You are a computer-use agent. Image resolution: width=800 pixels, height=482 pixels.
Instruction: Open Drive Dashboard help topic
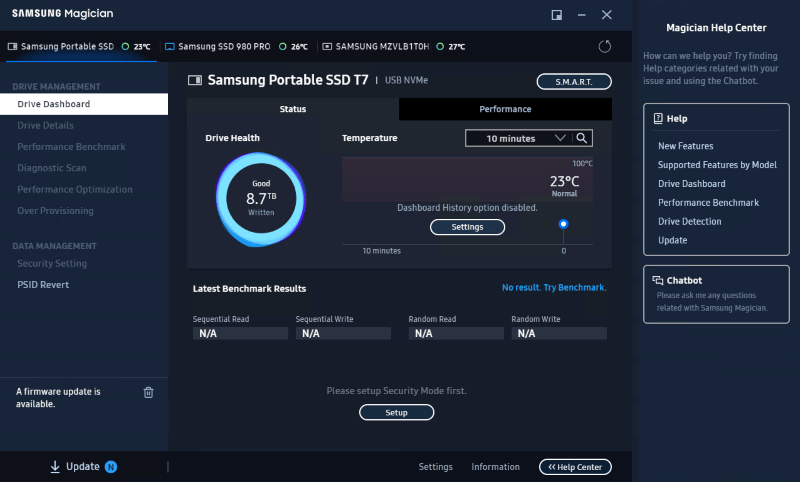pos(691,184)
